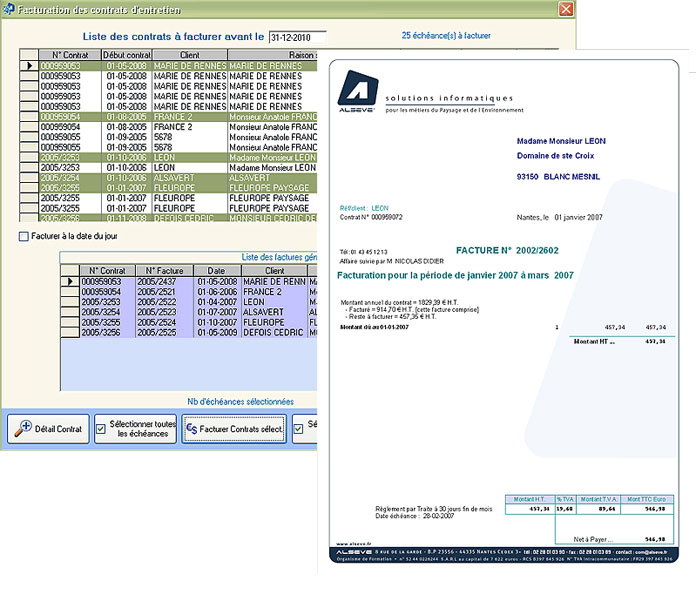Screen dimensions: 700x603
Task: Click Madame Monsieur LEON recipient name on invoice
Action: [561, 141]
